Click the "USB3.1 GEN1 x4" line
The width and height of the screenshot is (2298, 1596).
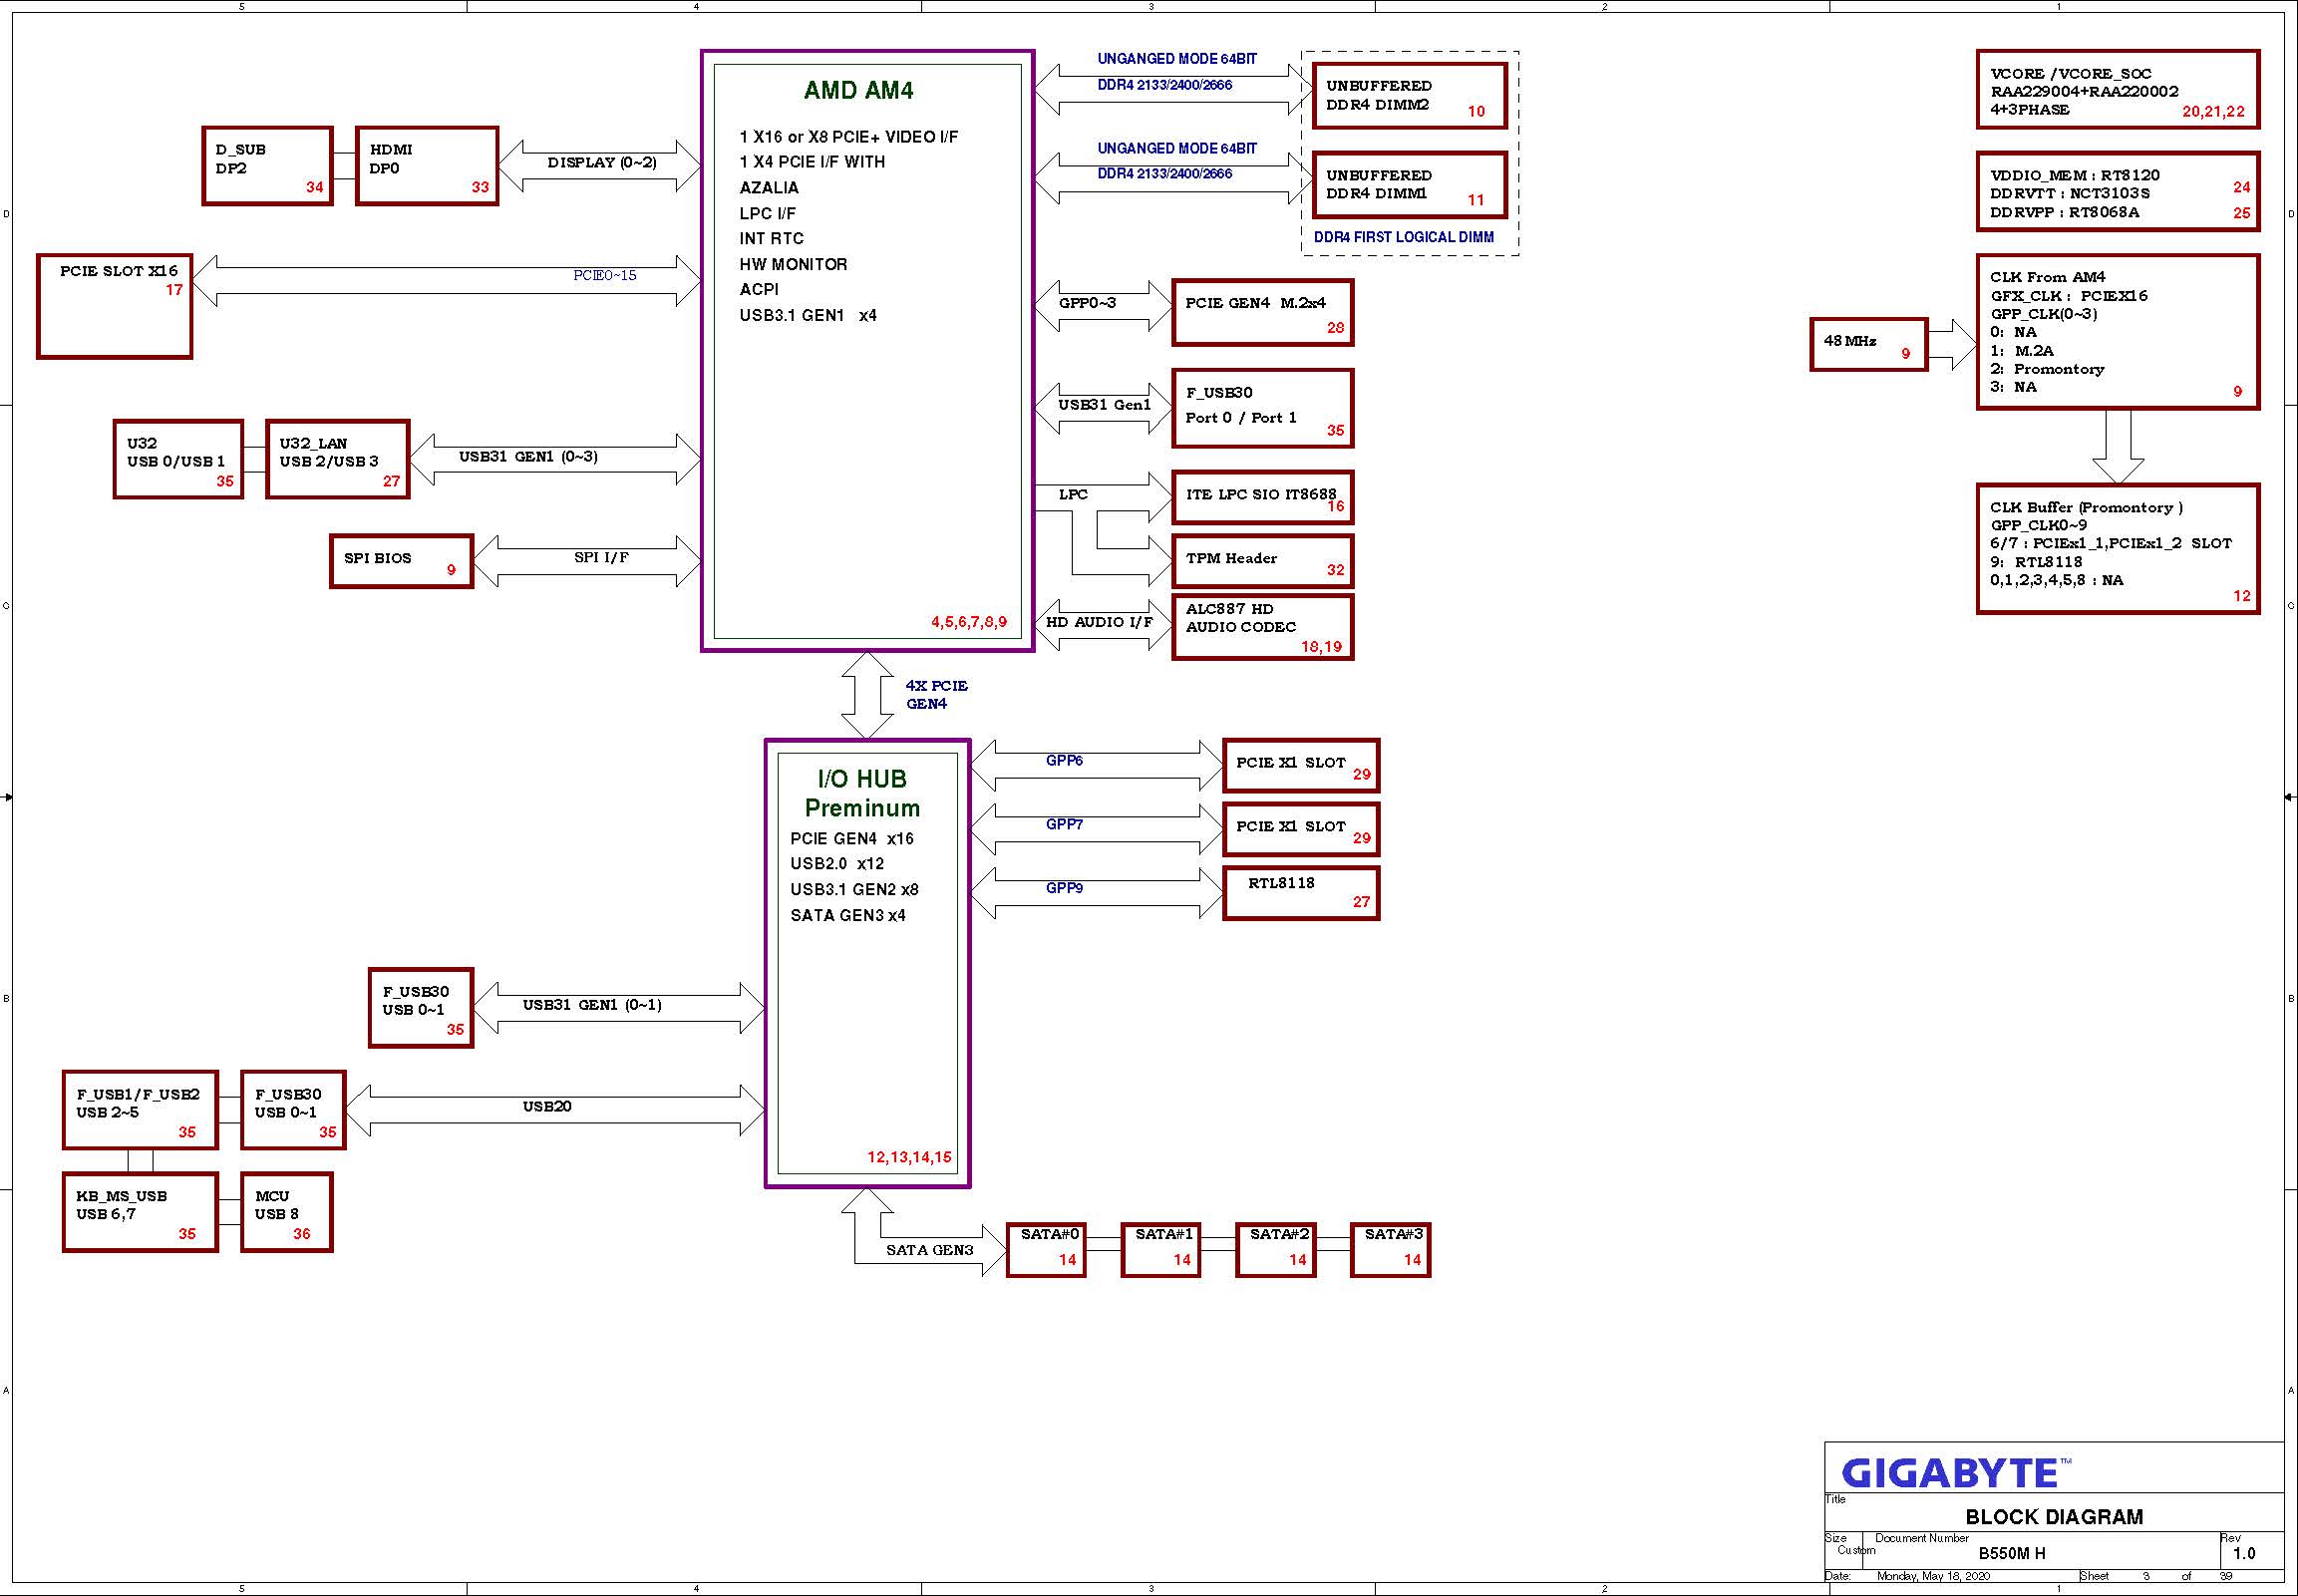click(x=808, y=316)
